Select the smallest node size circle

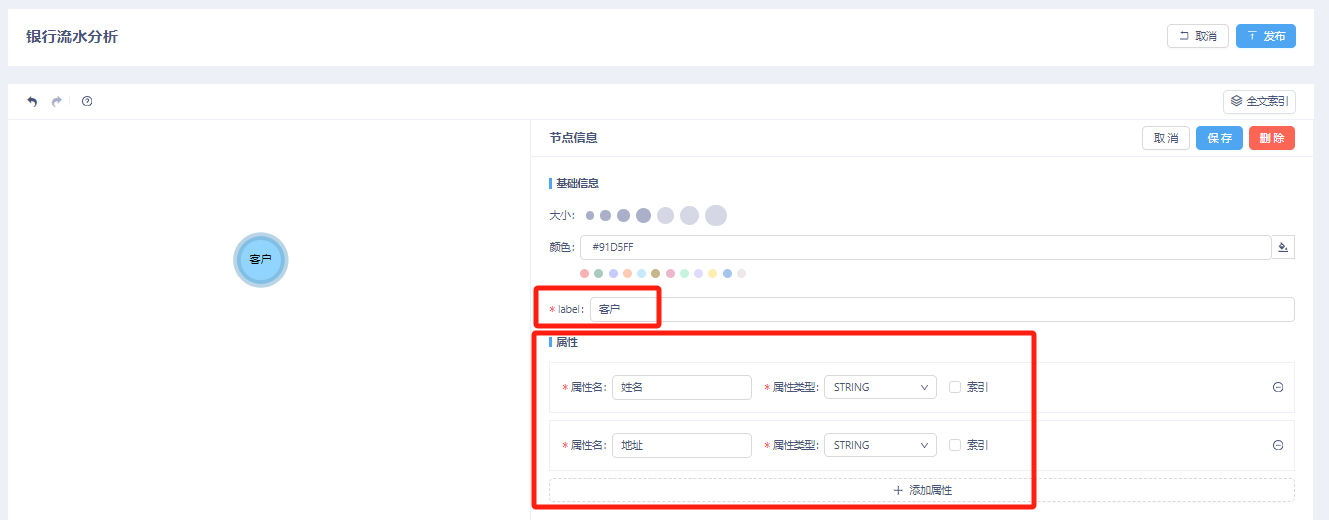590,215
